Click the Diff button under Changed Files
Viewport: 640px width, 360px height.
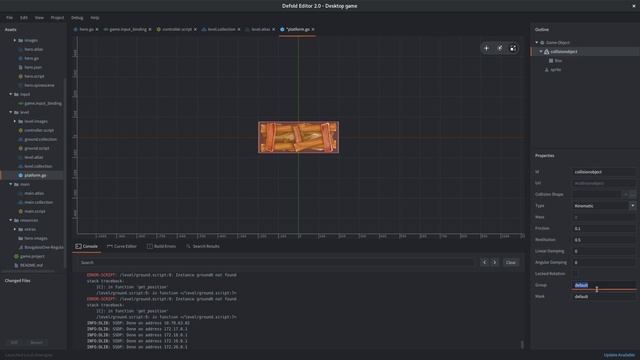[14, 342]
